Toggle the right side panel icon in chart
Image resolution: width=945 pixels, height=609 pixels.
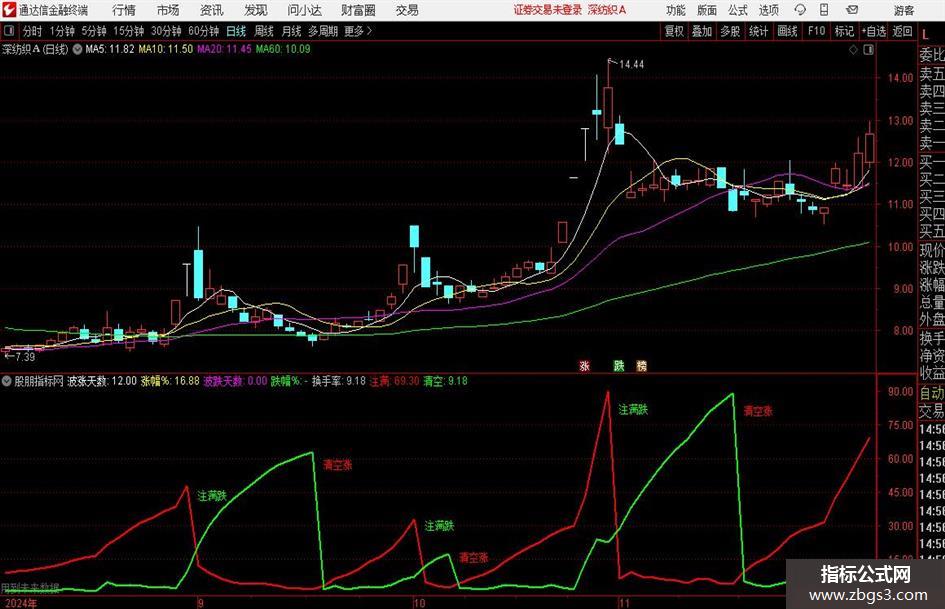(868, 50)
